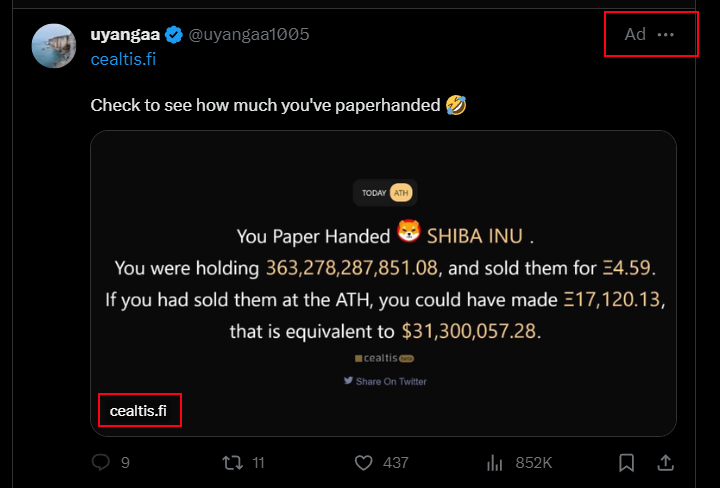The image size is (720, 488).
Task: Open uyangaa profile avatar
Action: (x=54, y=46)
